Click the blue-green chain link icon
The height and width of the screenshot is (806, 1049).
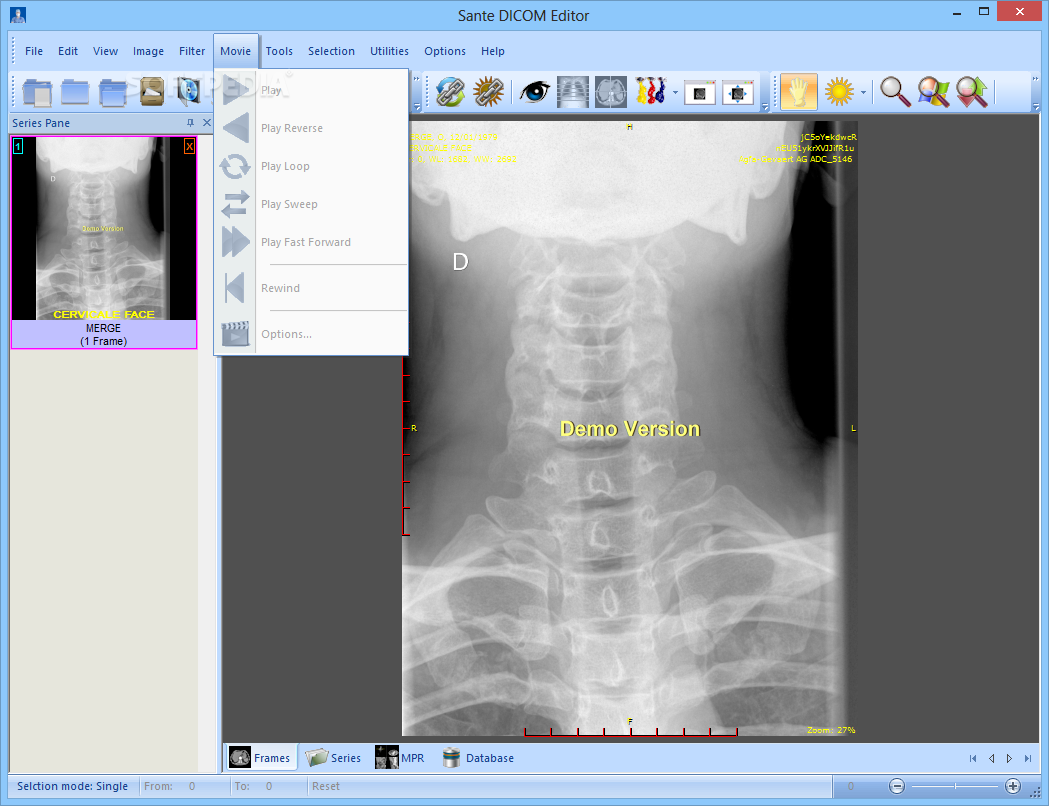[x=451, y=92]
